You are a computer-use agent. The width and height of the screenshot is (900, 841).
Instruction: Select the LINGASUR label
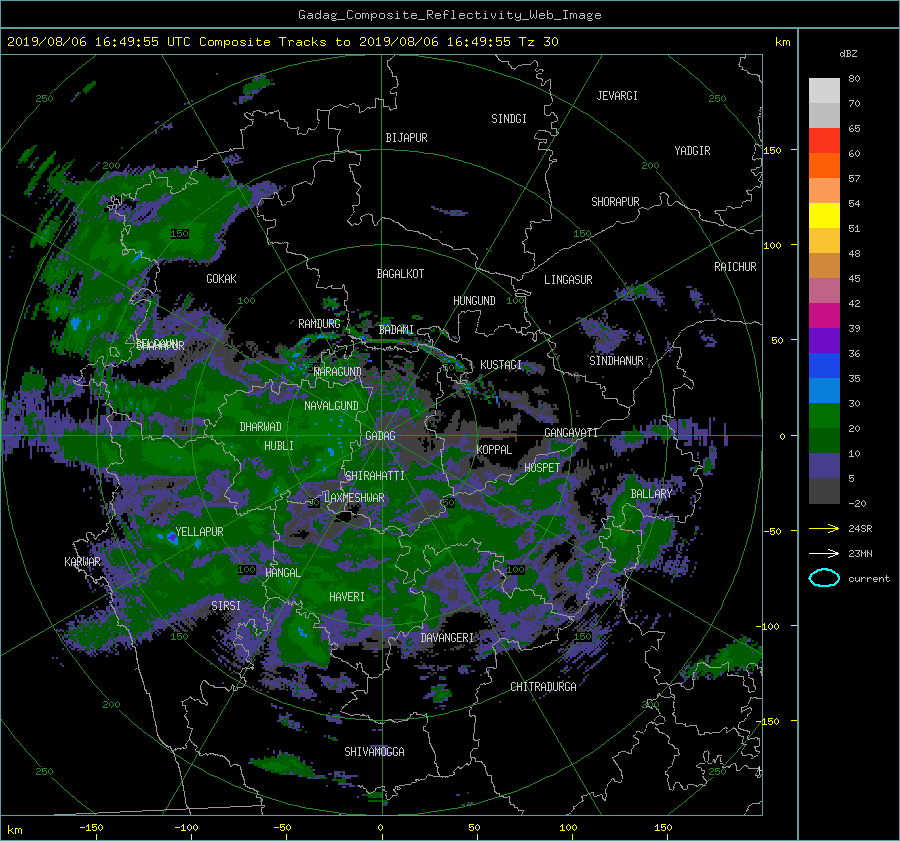(x=568, y=280)
